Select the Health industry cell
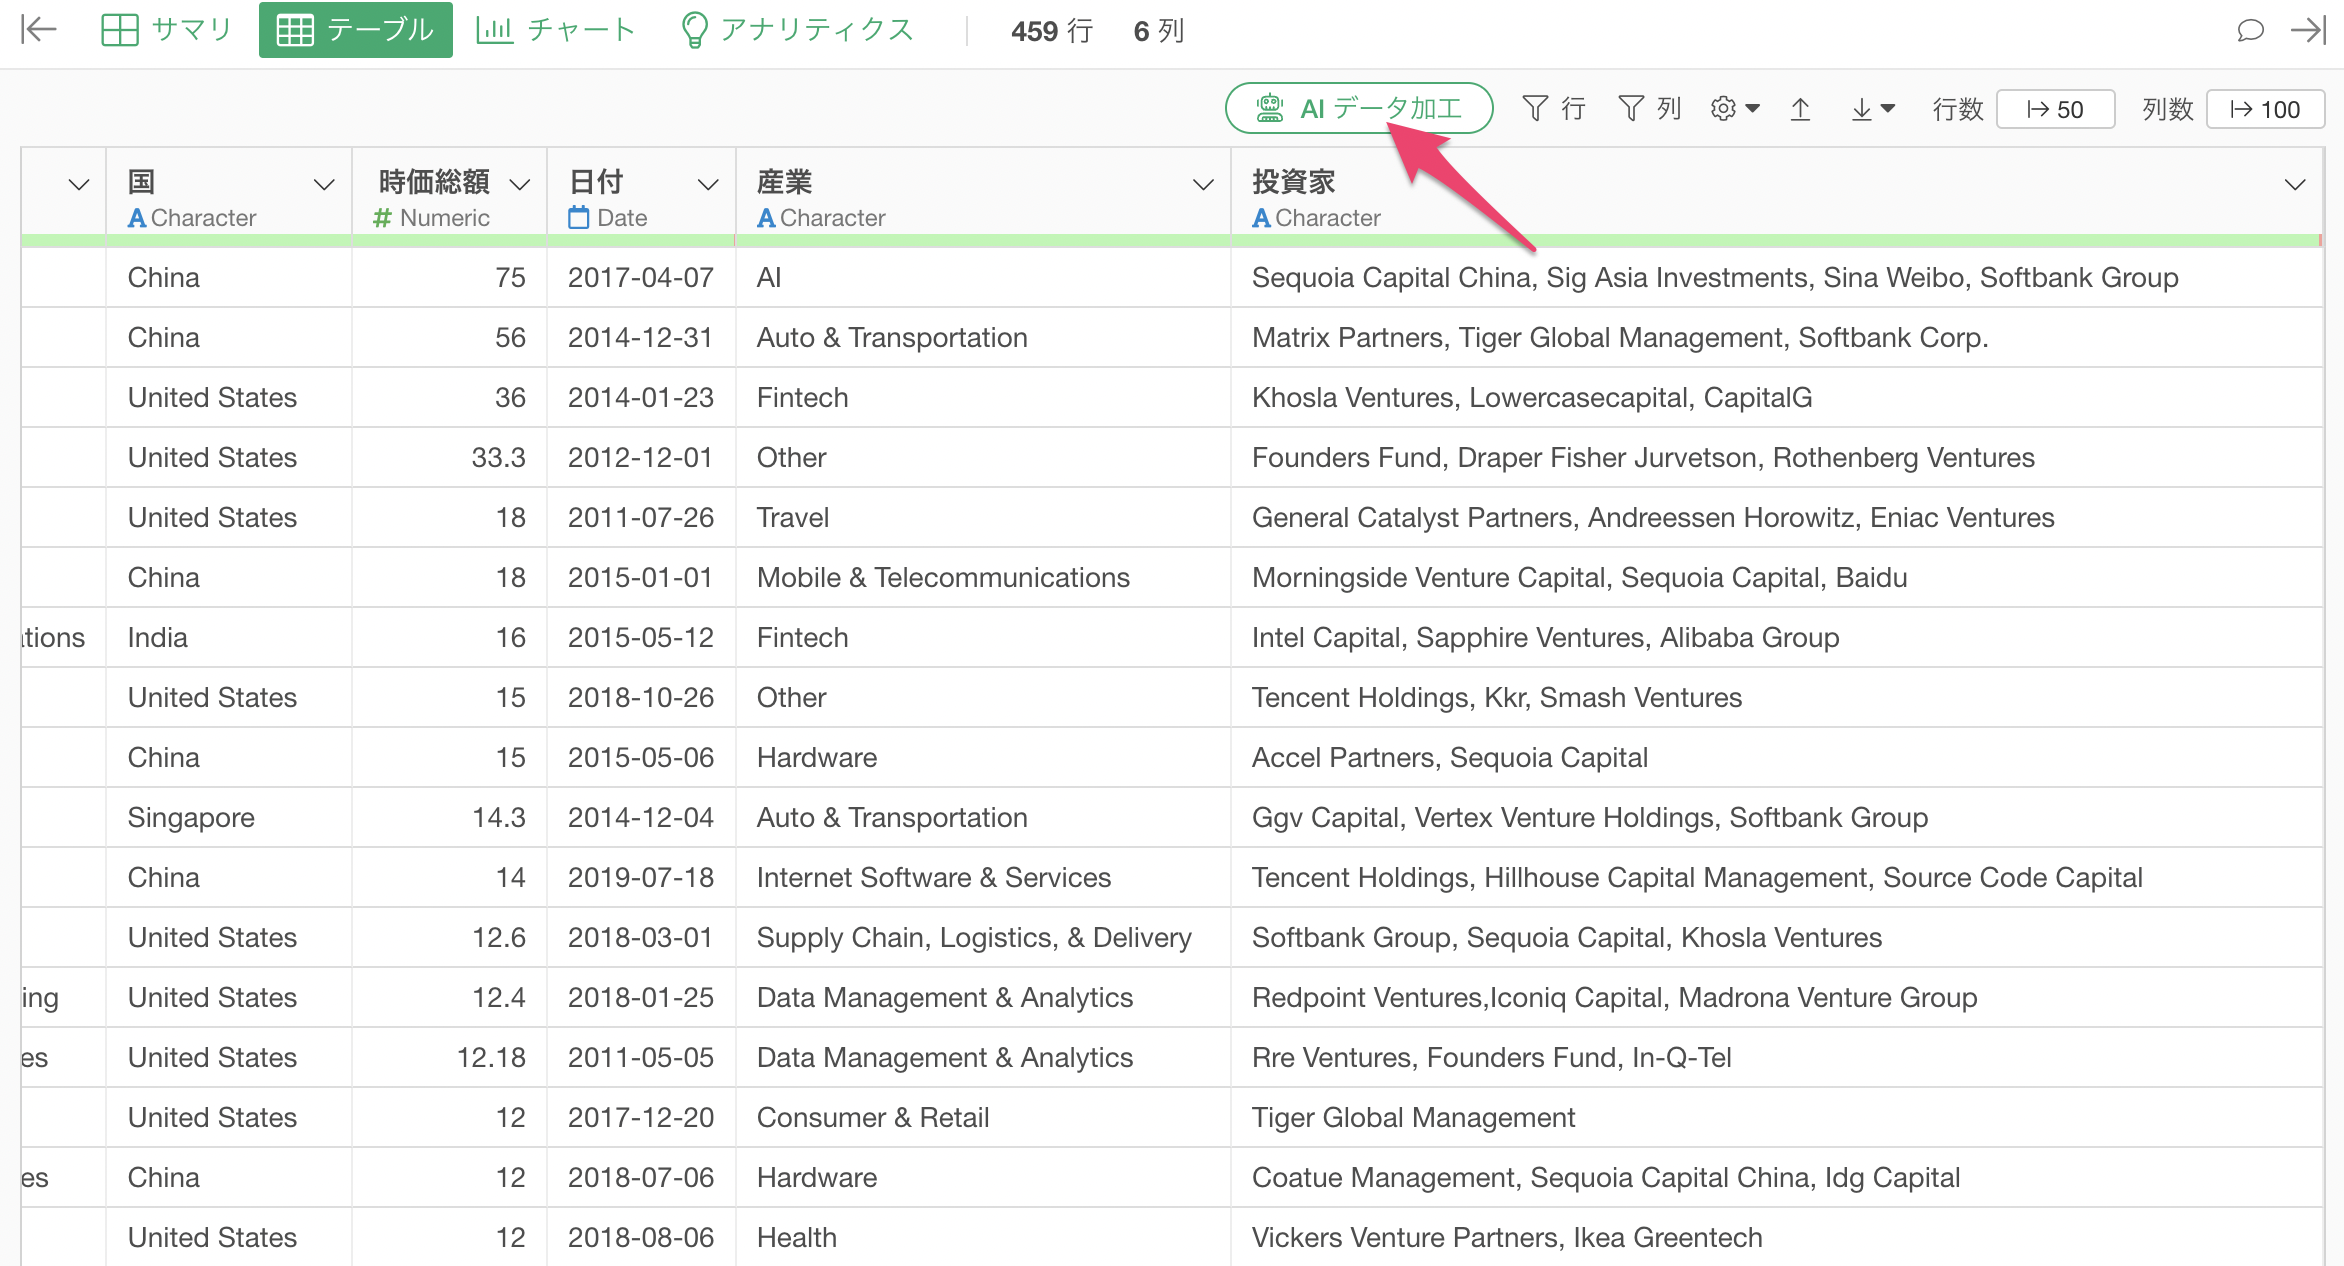Viewport: 2344px width, 1266px height. pos(983,1237)
